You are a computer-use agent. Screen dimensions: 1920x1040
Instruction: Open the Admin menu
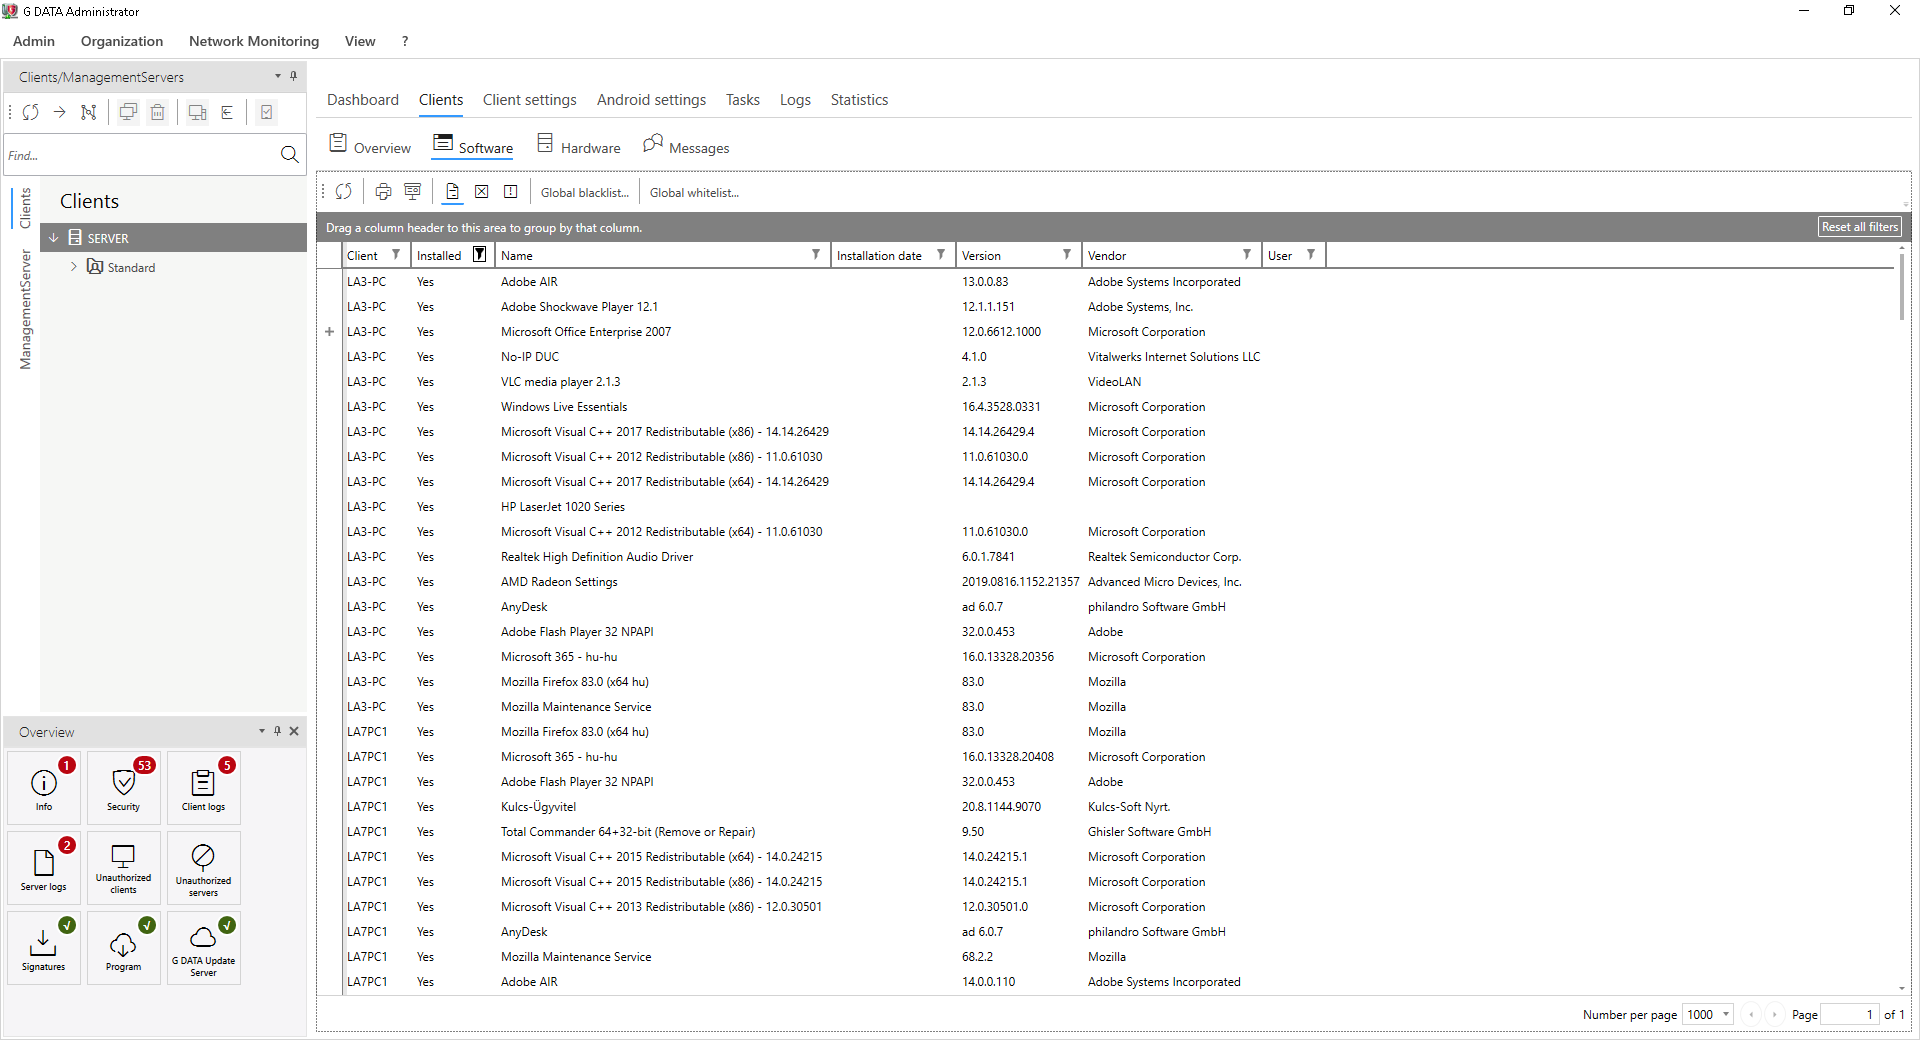click(34, 41)
